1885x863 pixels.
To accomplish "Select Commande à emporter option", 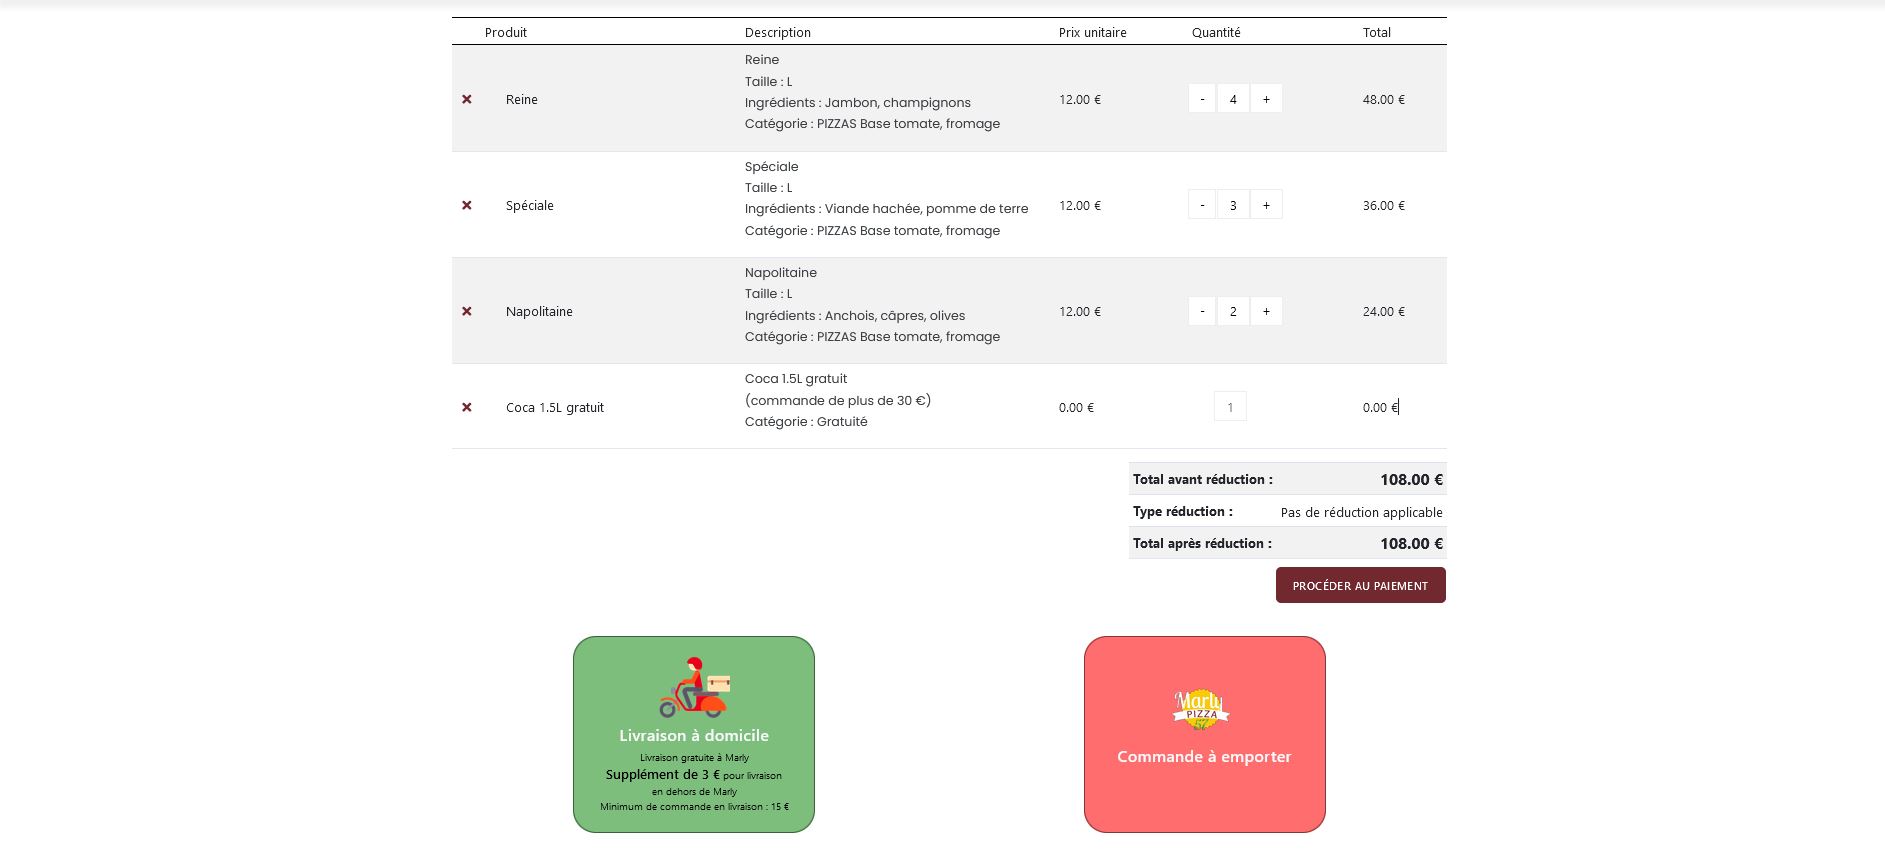I will pyautogui.click(x=1204, y=757).
